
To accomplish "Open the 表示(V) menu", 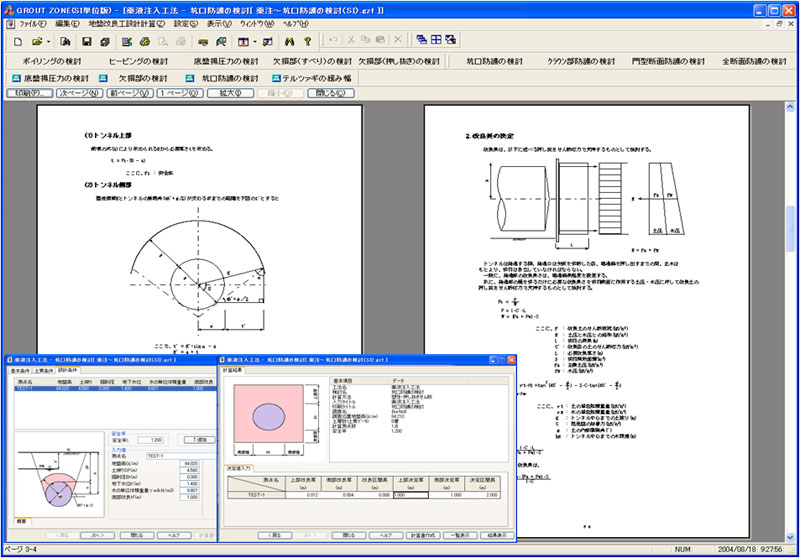I will click(x=217, y=22).
